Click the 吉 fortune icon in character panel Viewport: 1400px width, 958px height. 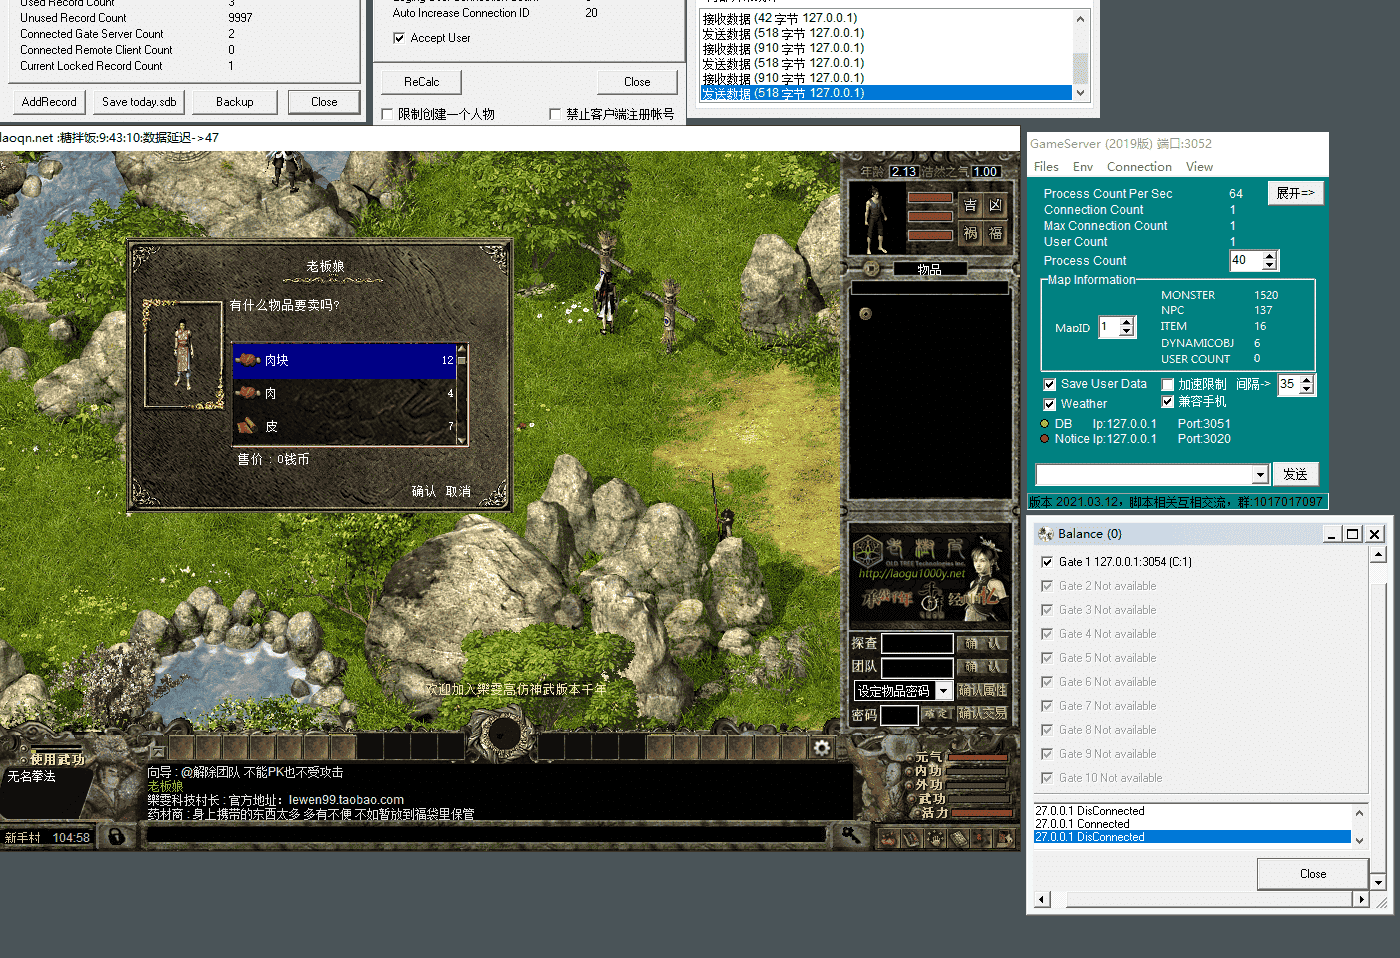pyautogui.click(x=970, y=206)
